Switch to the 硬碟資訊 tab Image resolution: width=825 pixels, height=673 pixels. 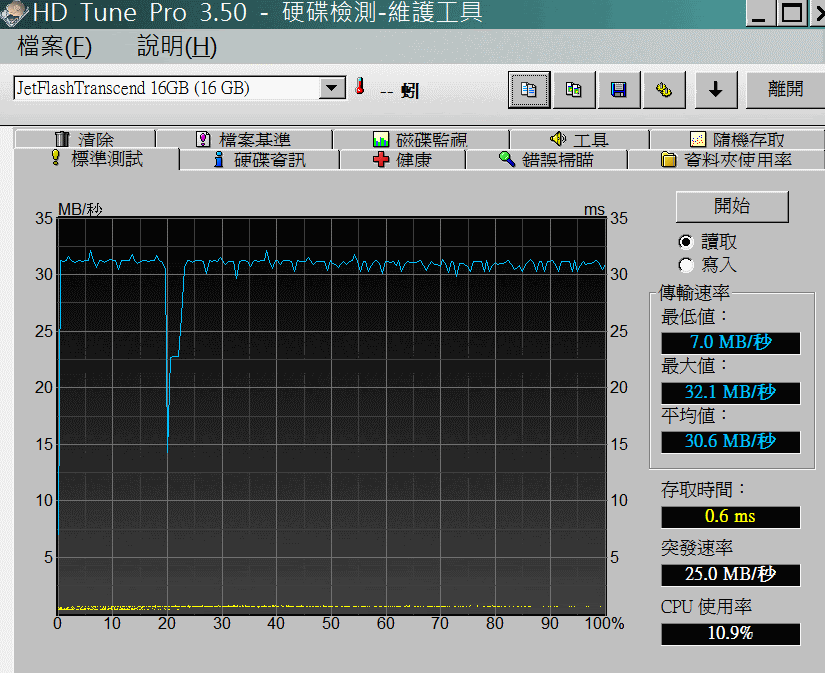point(260,159)
